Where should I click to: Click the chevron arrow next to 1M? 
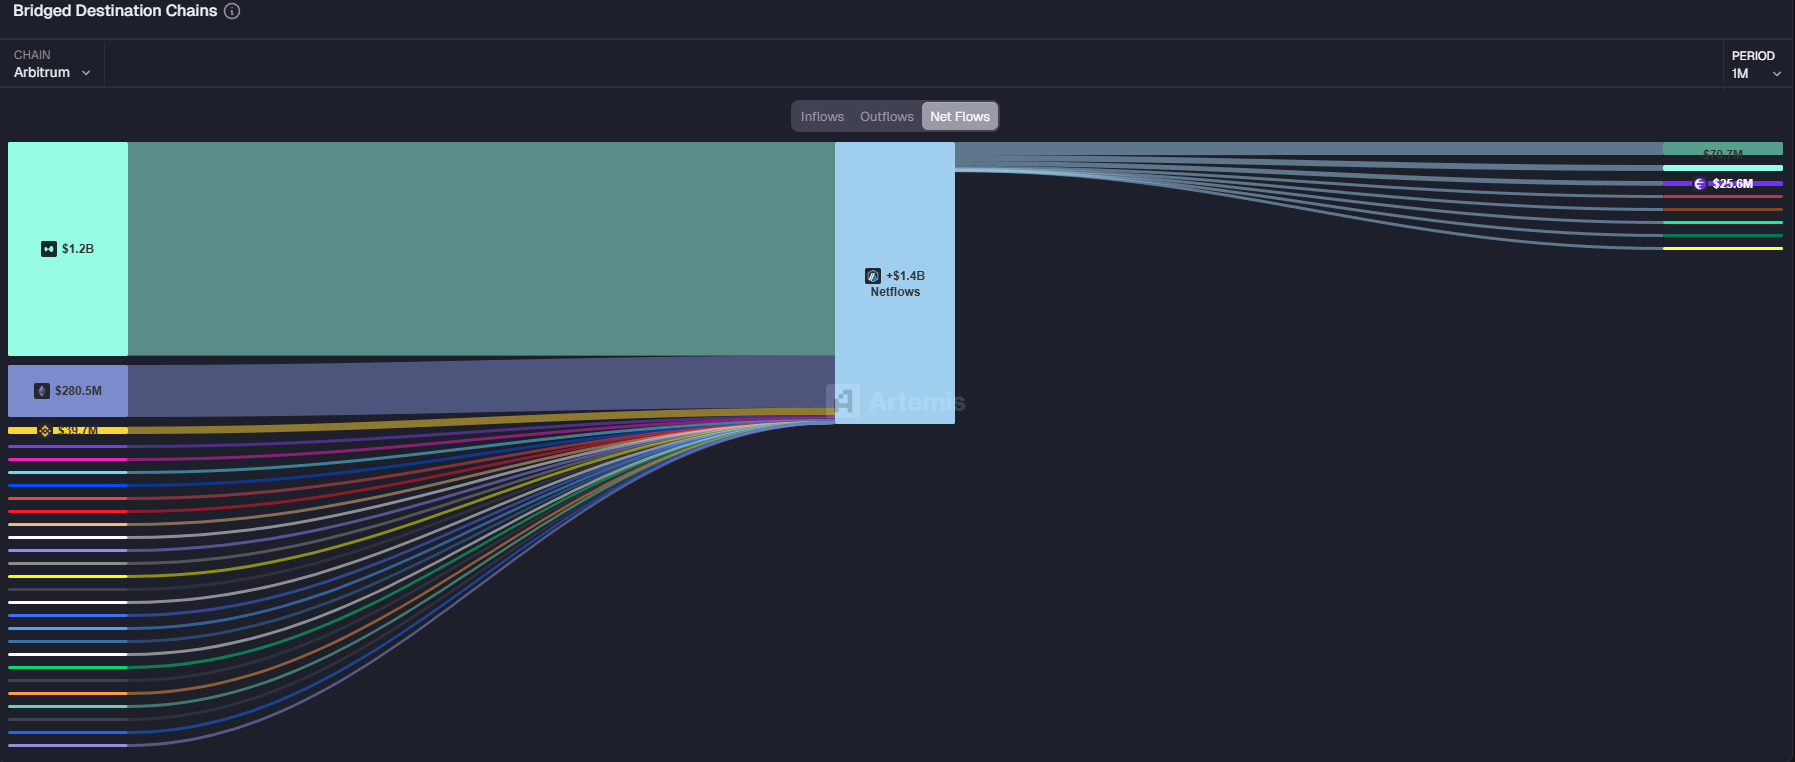click(1777, 74)
